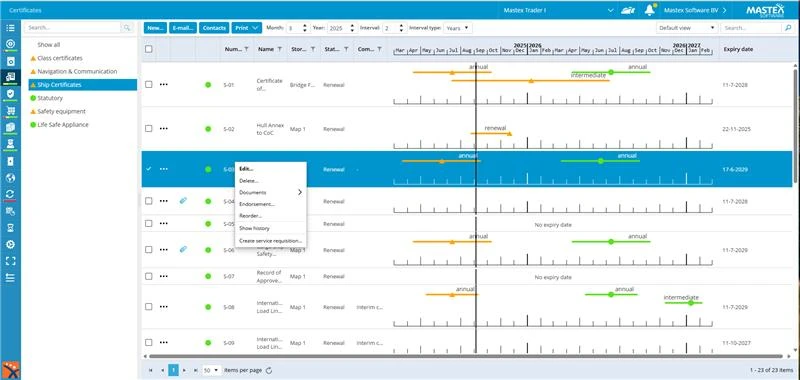
Task: Click the Year stepper arrows
Action: [x=352, y=28]
